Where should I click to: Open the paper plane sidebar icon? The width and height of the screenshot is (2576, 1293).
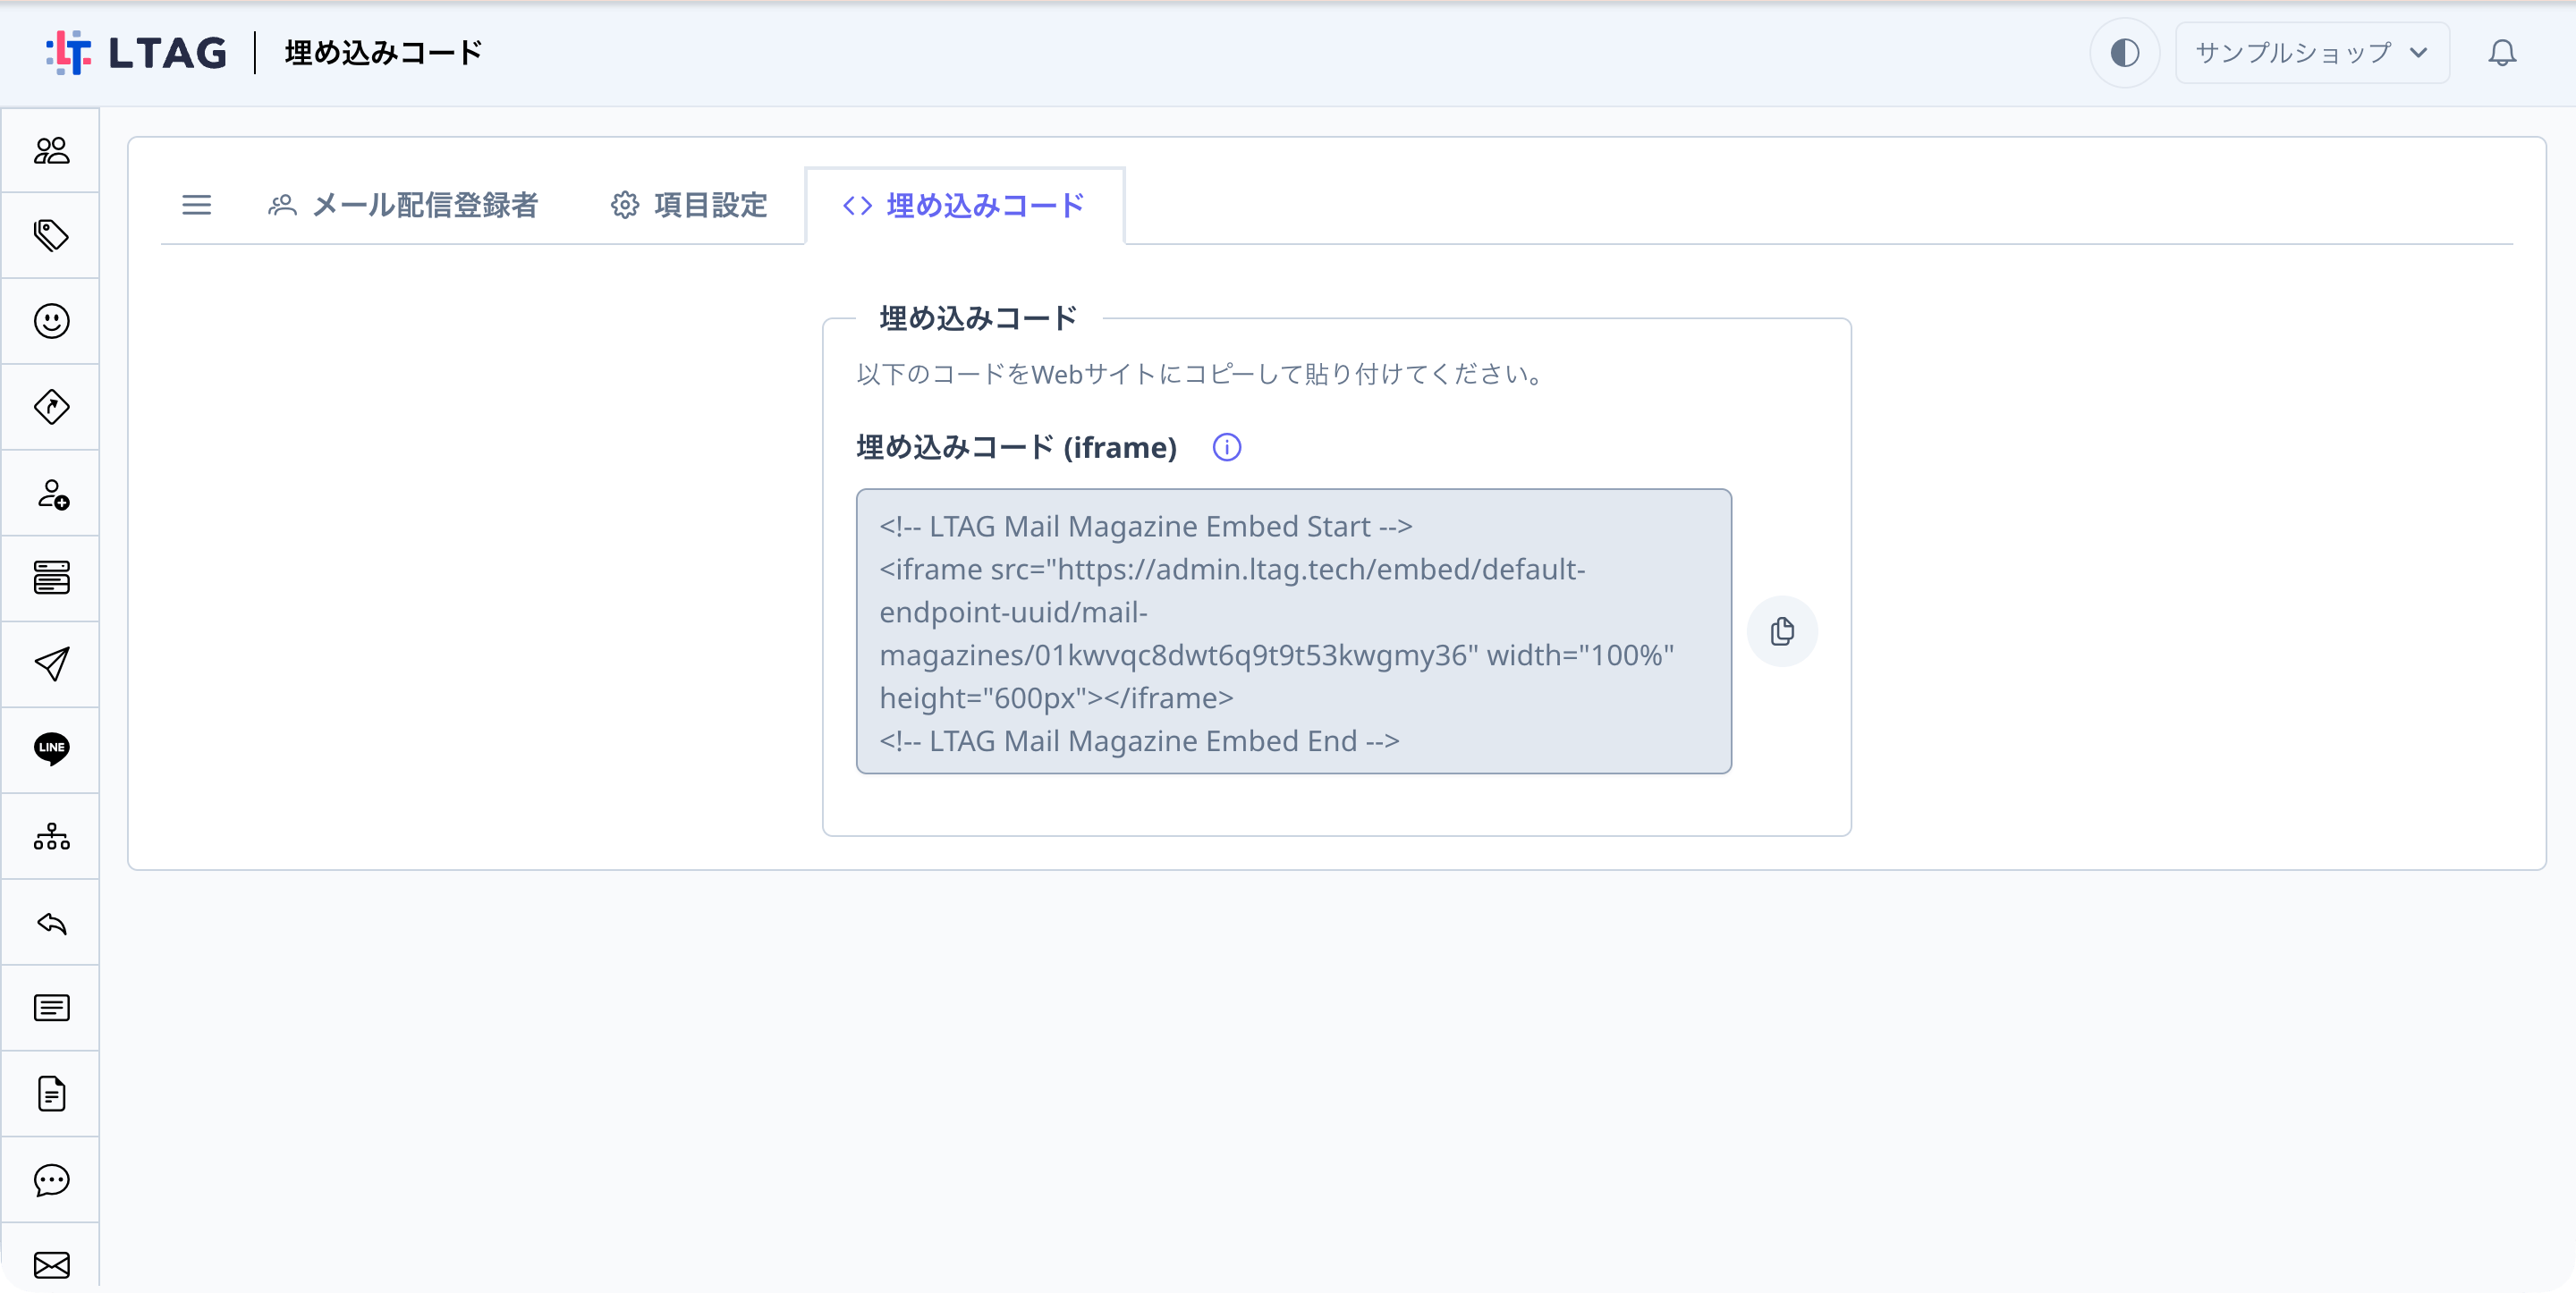[x=51, y=664]
